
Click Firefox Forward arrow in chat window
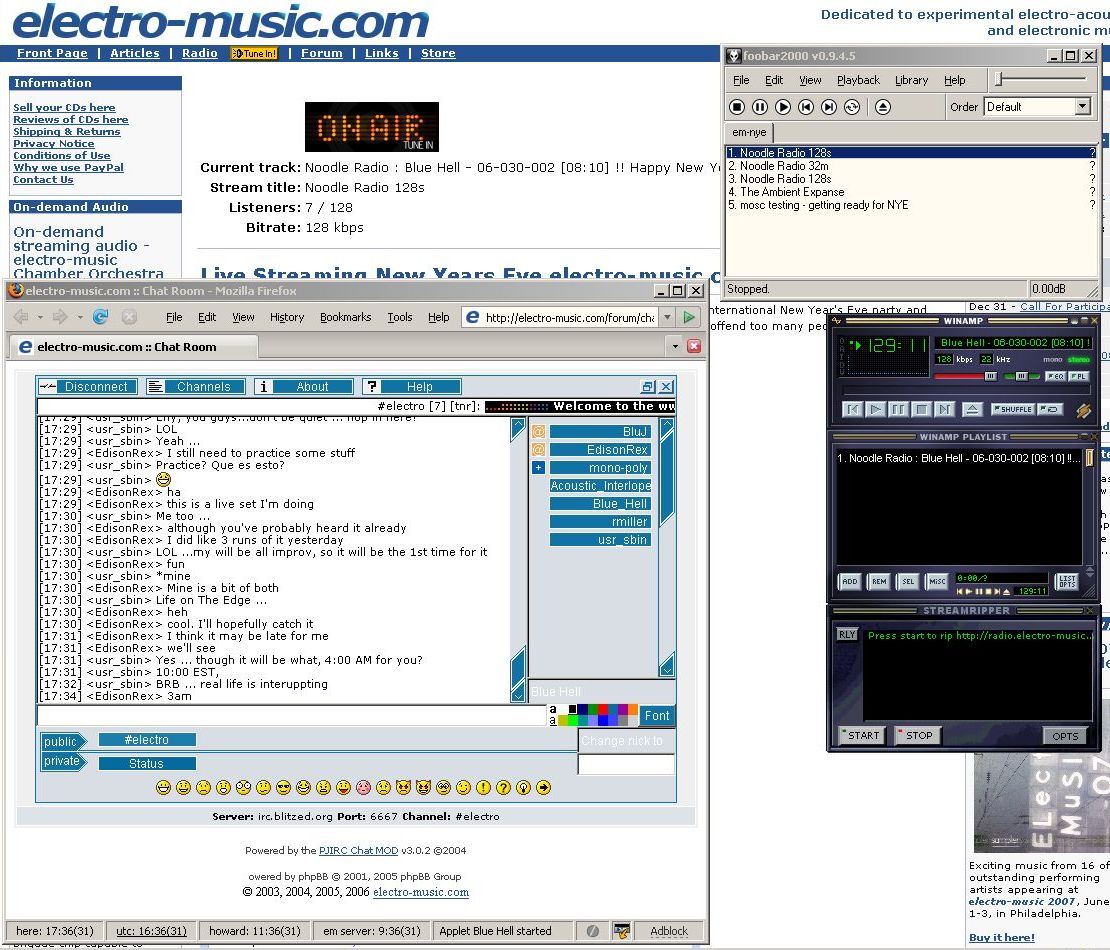click(60, 317)
